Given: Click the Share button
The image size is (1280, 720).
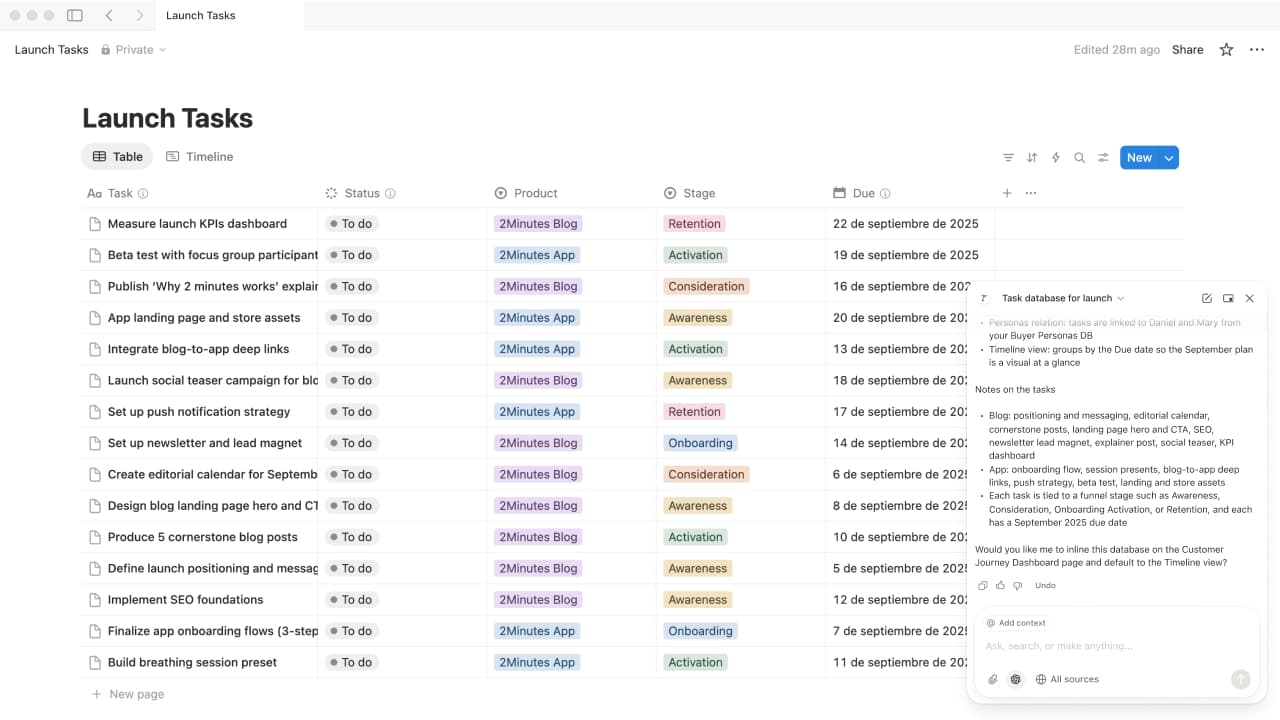Looking at the screenshot, I should [x=1187, y=50].
